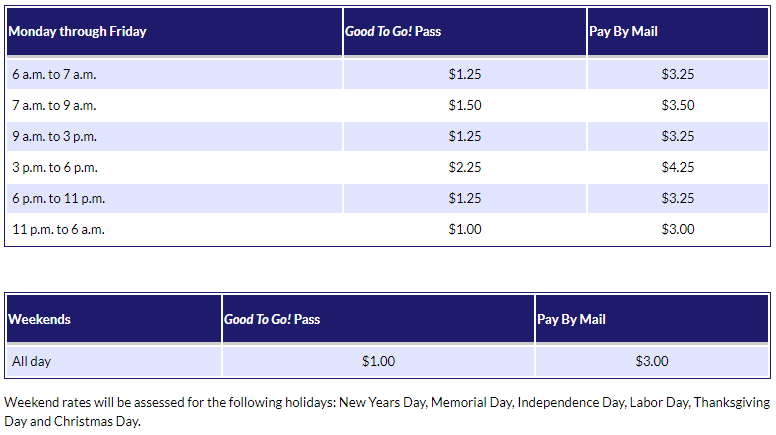The width and height of the screenshot is (776, 435).
Task: Click the $3.50 Pay By Mail rate
Action: coord(678,105)
